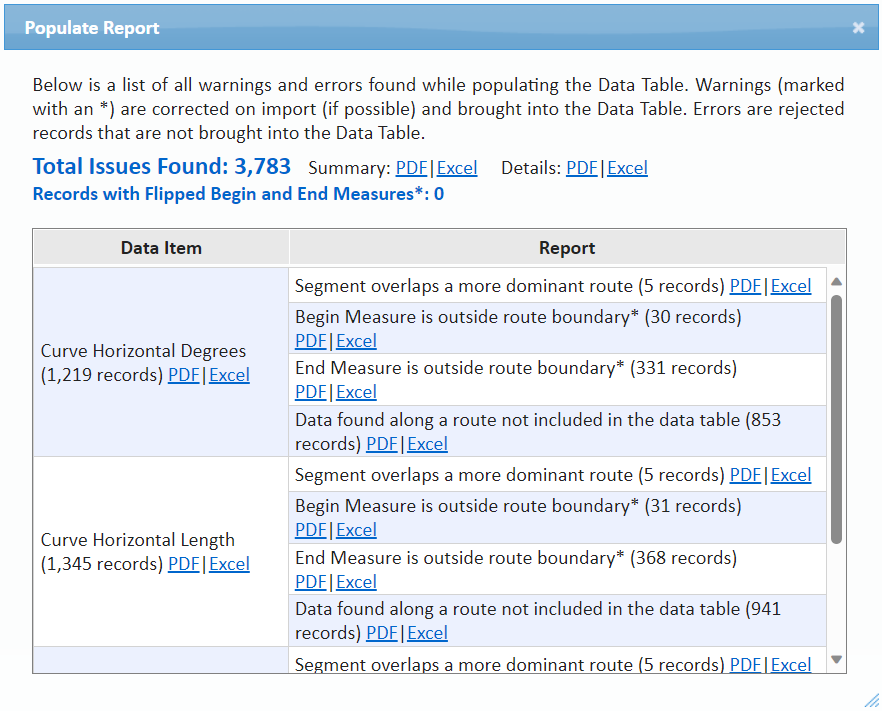Click the Total Issues Found: 3,783 text
The height and width of the screenshot is (711, 882).
(x=161, y=166)
